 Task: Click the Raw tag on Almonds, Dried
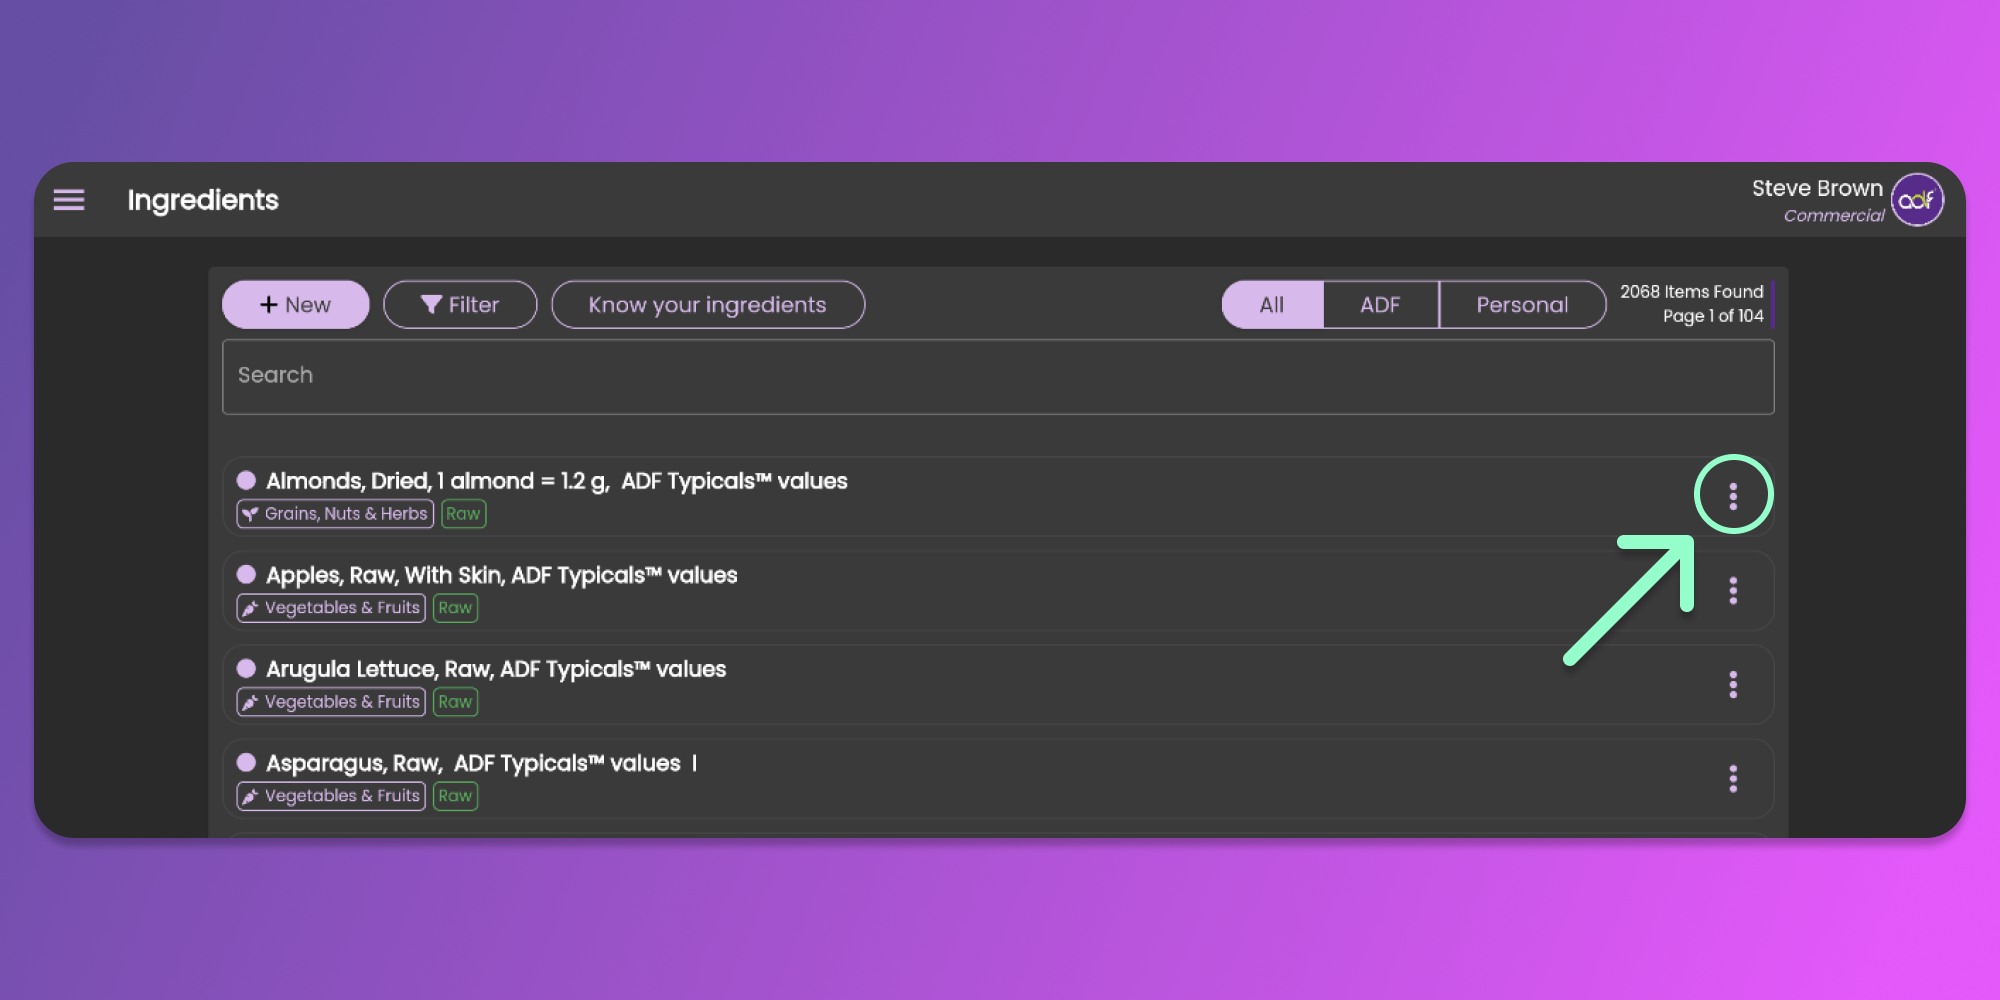(463, 514)
